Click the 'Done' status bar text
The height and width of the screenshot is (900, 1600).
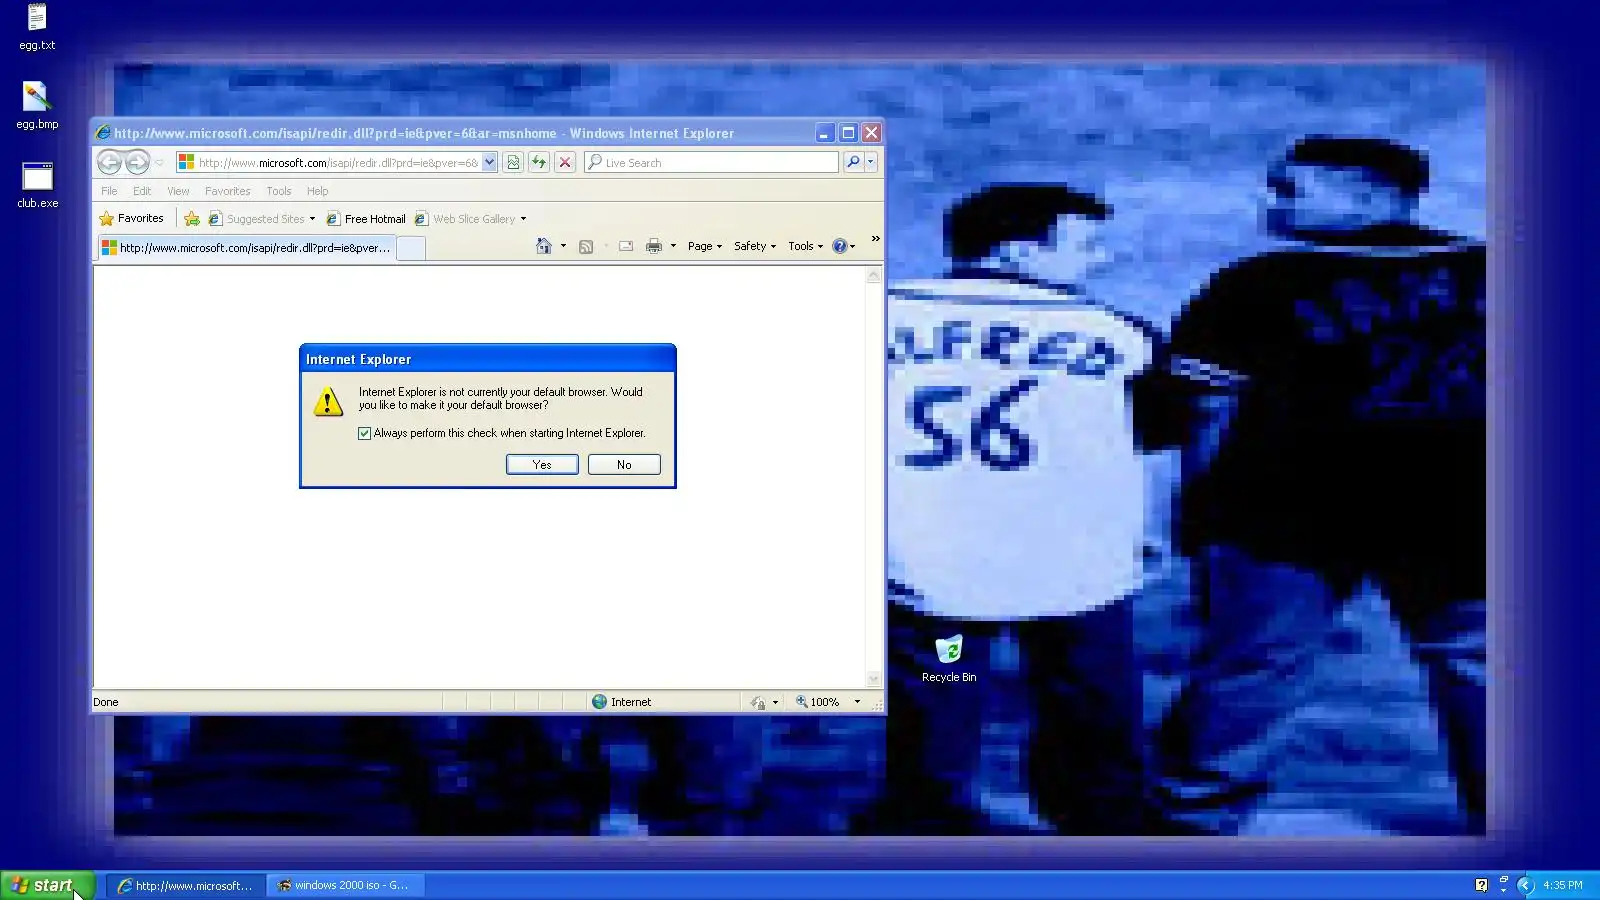(x=106, y=702)
